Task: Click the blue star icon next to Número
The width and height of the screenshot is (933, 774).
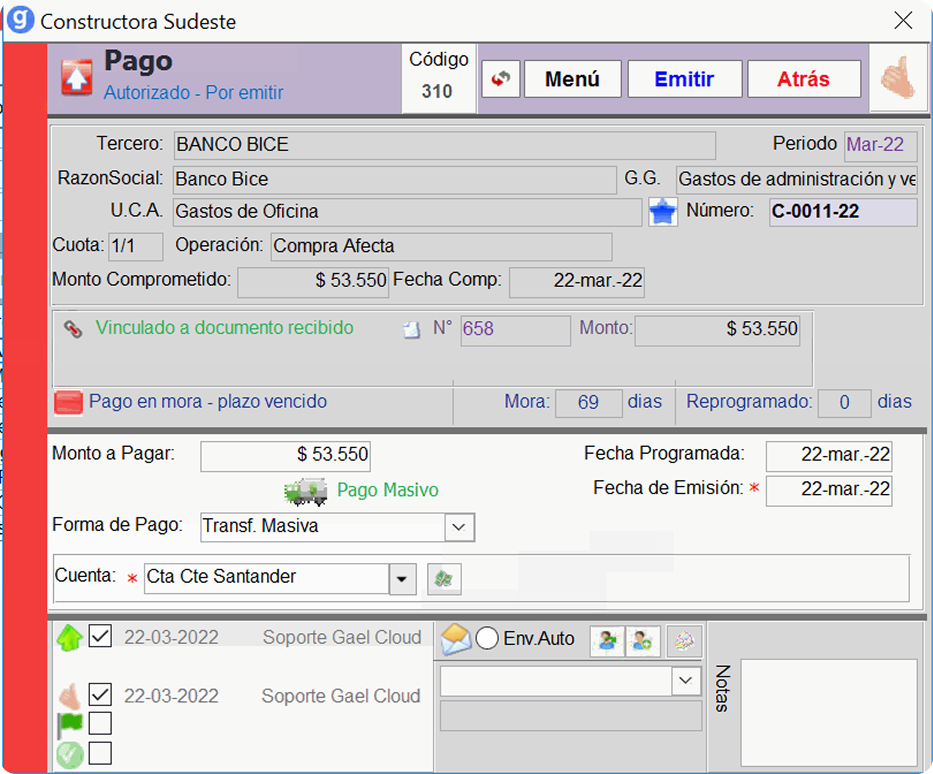Action: [x=663, y=212]
